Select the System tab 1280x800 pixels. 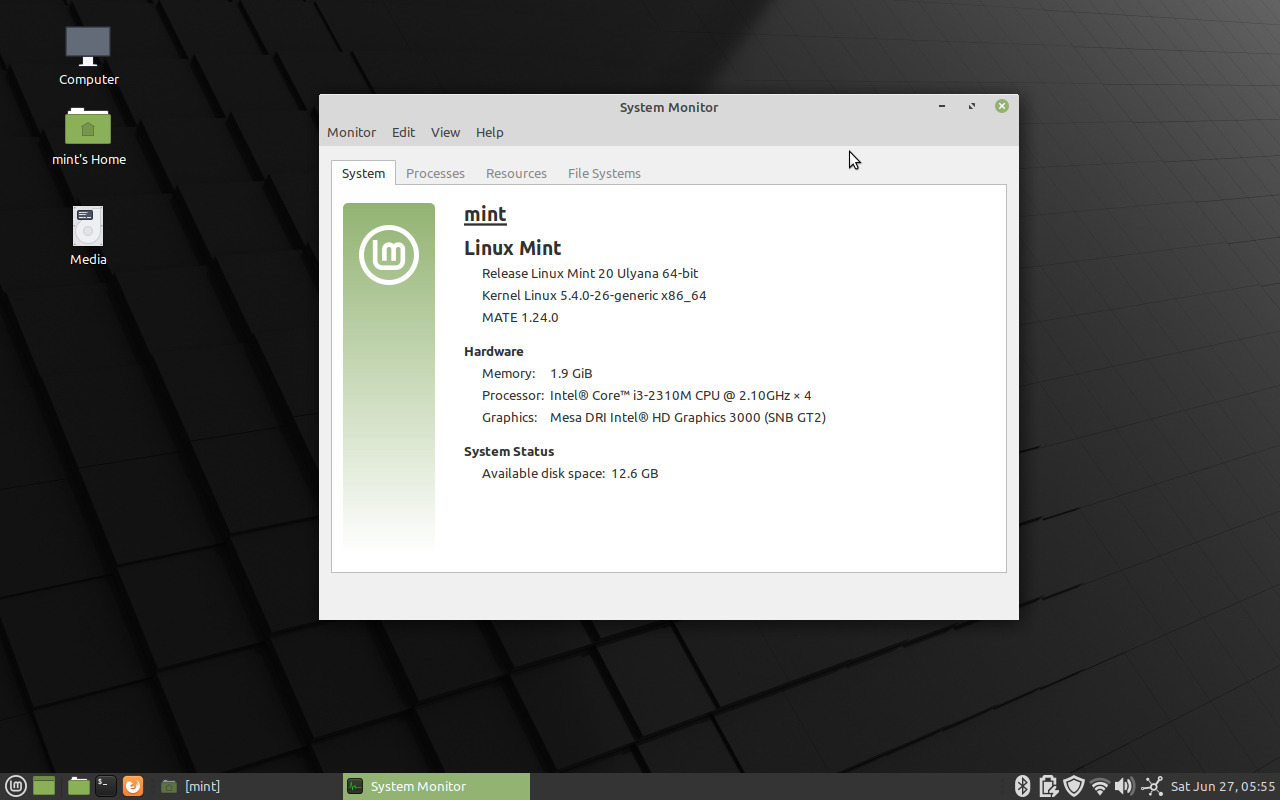[363, 173]
